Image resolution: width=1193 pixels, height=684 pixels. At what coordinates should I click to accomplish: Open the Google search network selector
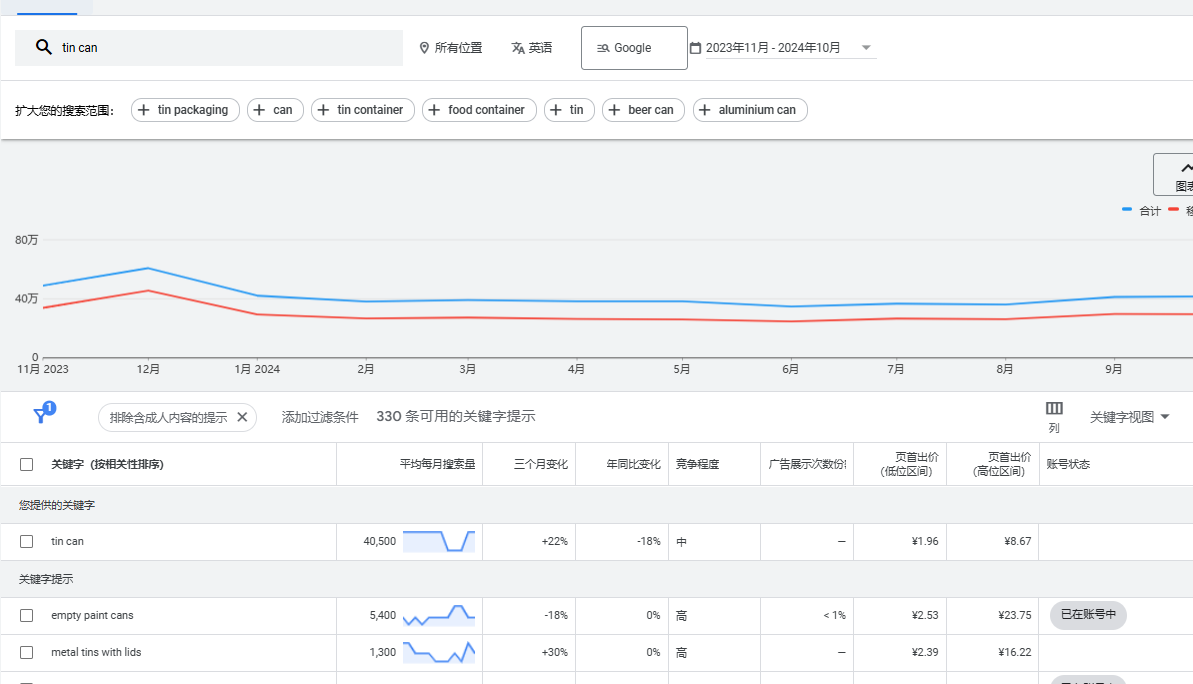(635, 48)
